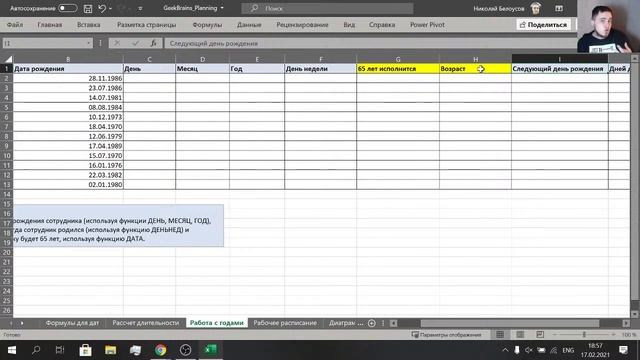Switch to the Рассчет длительности sheet

tap(146, 323)
